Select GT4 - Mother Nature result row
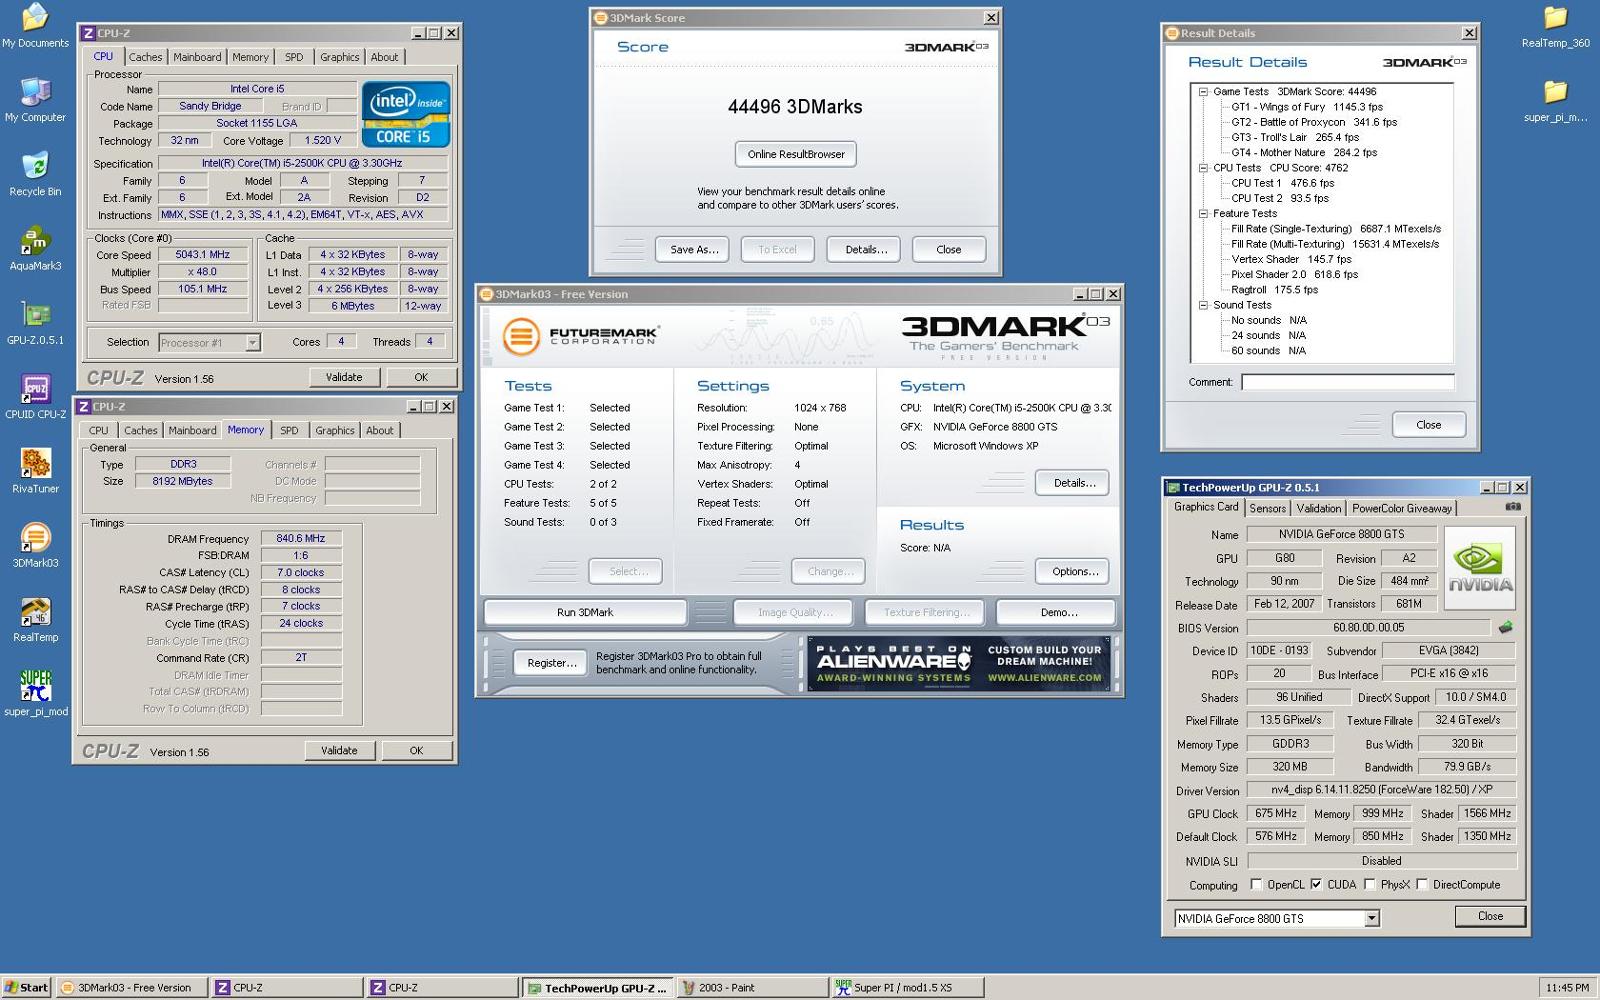The width and height of the screenshot is (1600, 1000). (1303, 153)
